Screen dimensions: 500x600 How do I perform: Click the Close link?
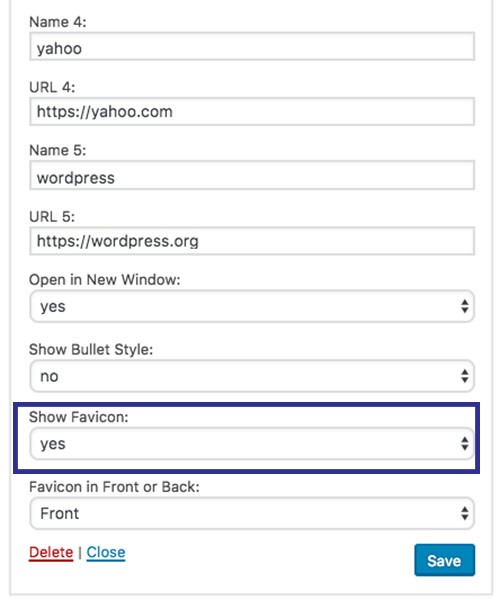click(106, 552)
